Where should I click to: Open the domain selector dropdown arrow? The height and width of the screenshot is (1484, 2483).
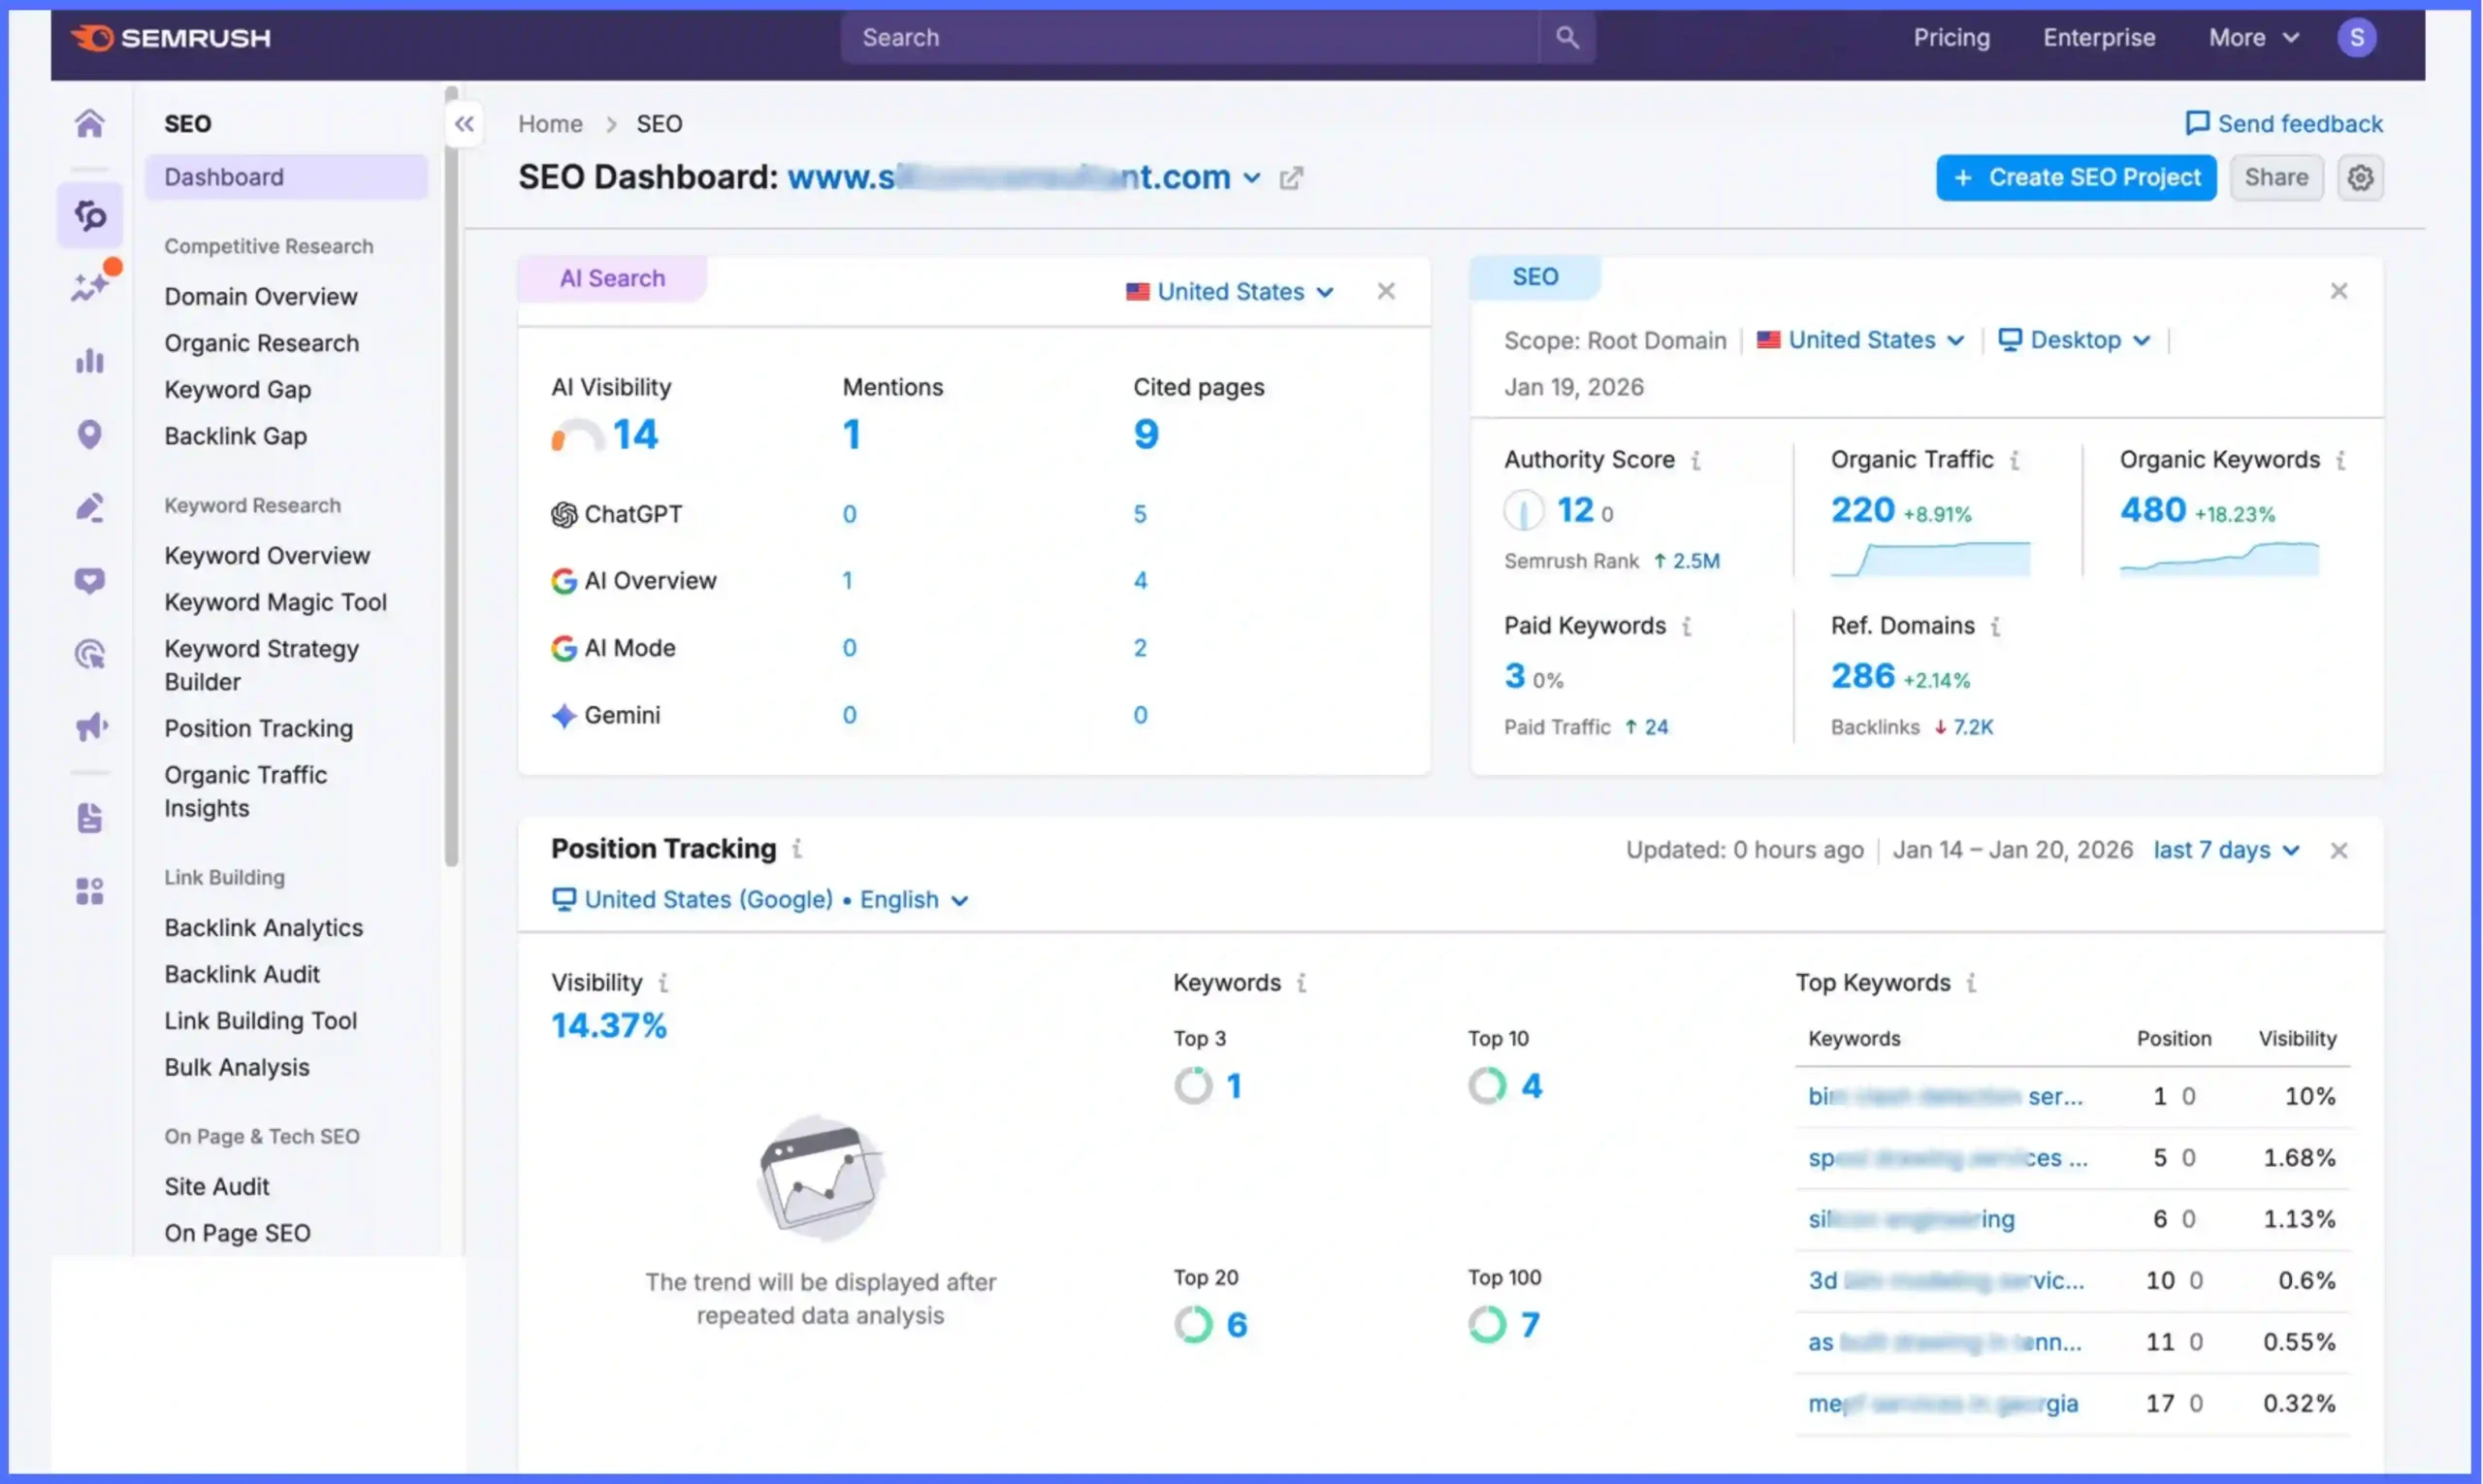pyautogui.click(x=1251, y=178)
